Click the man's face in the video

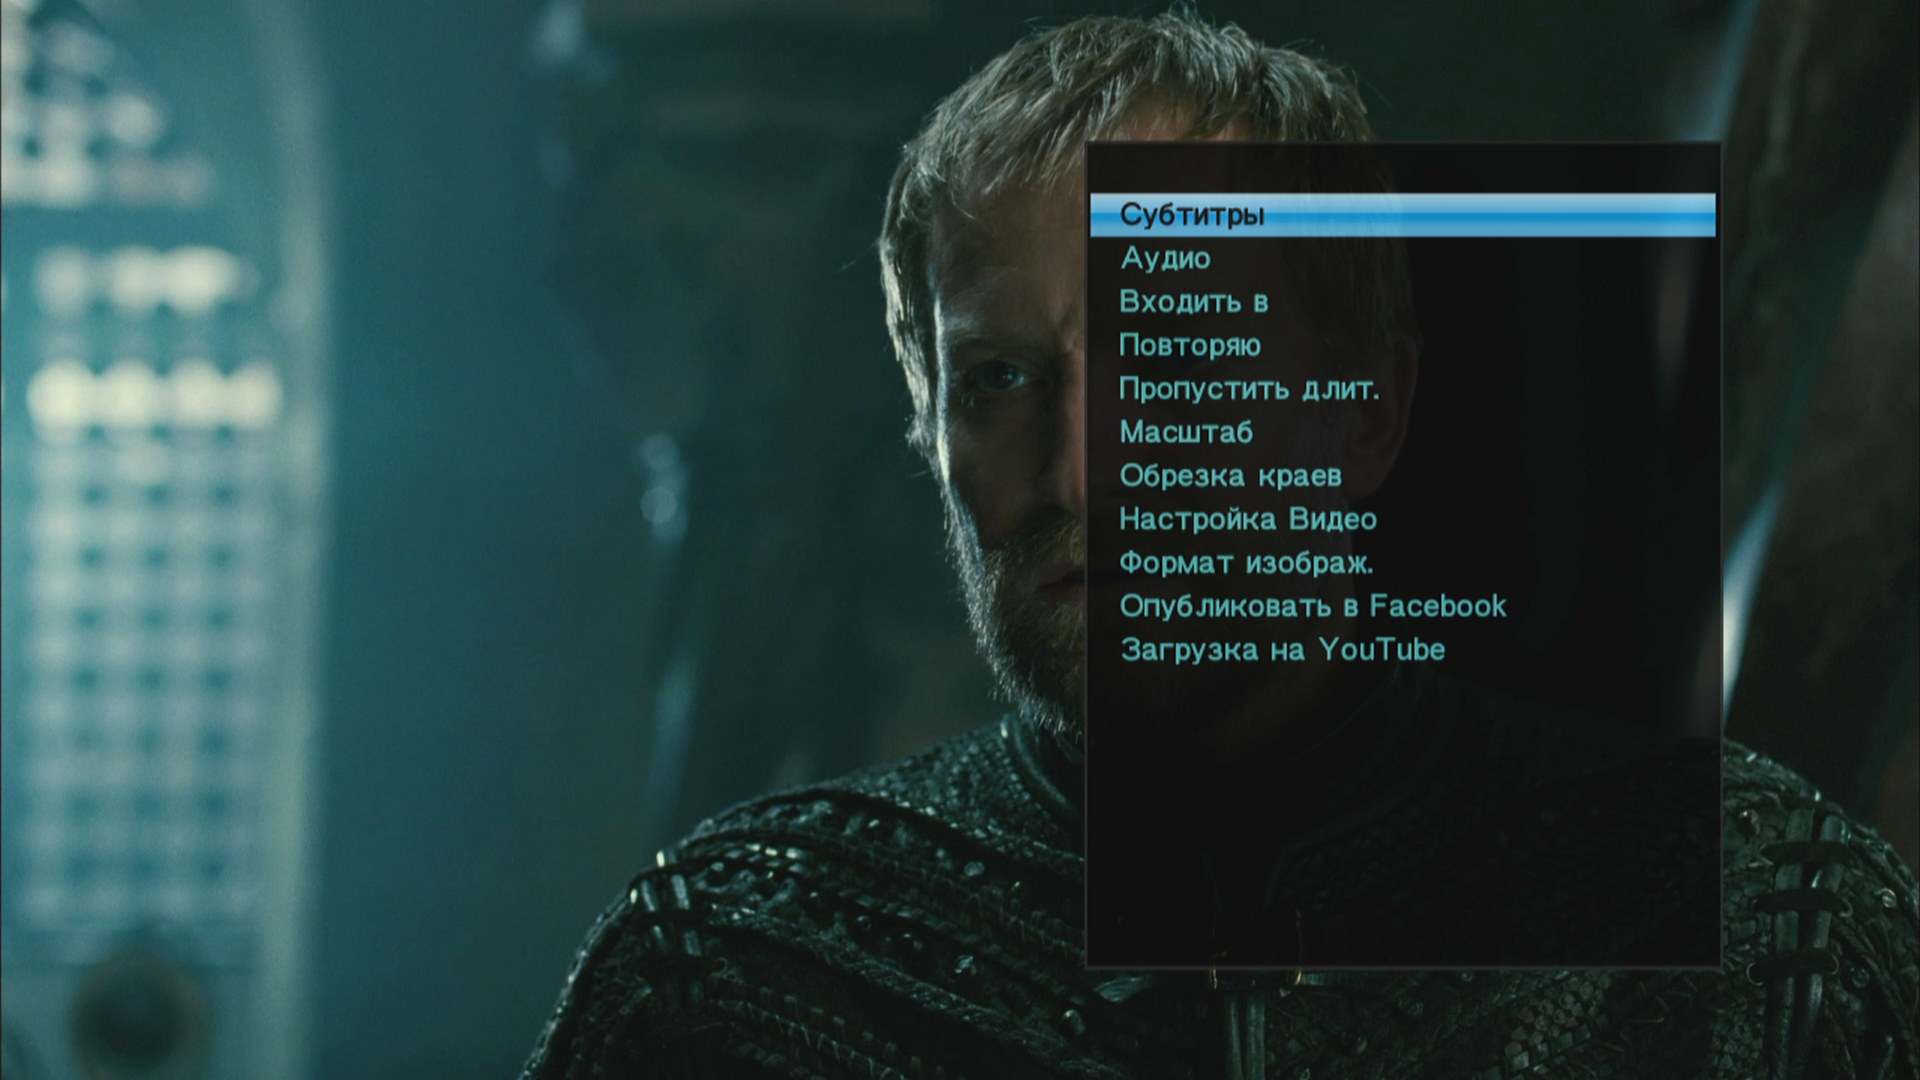1010,420
